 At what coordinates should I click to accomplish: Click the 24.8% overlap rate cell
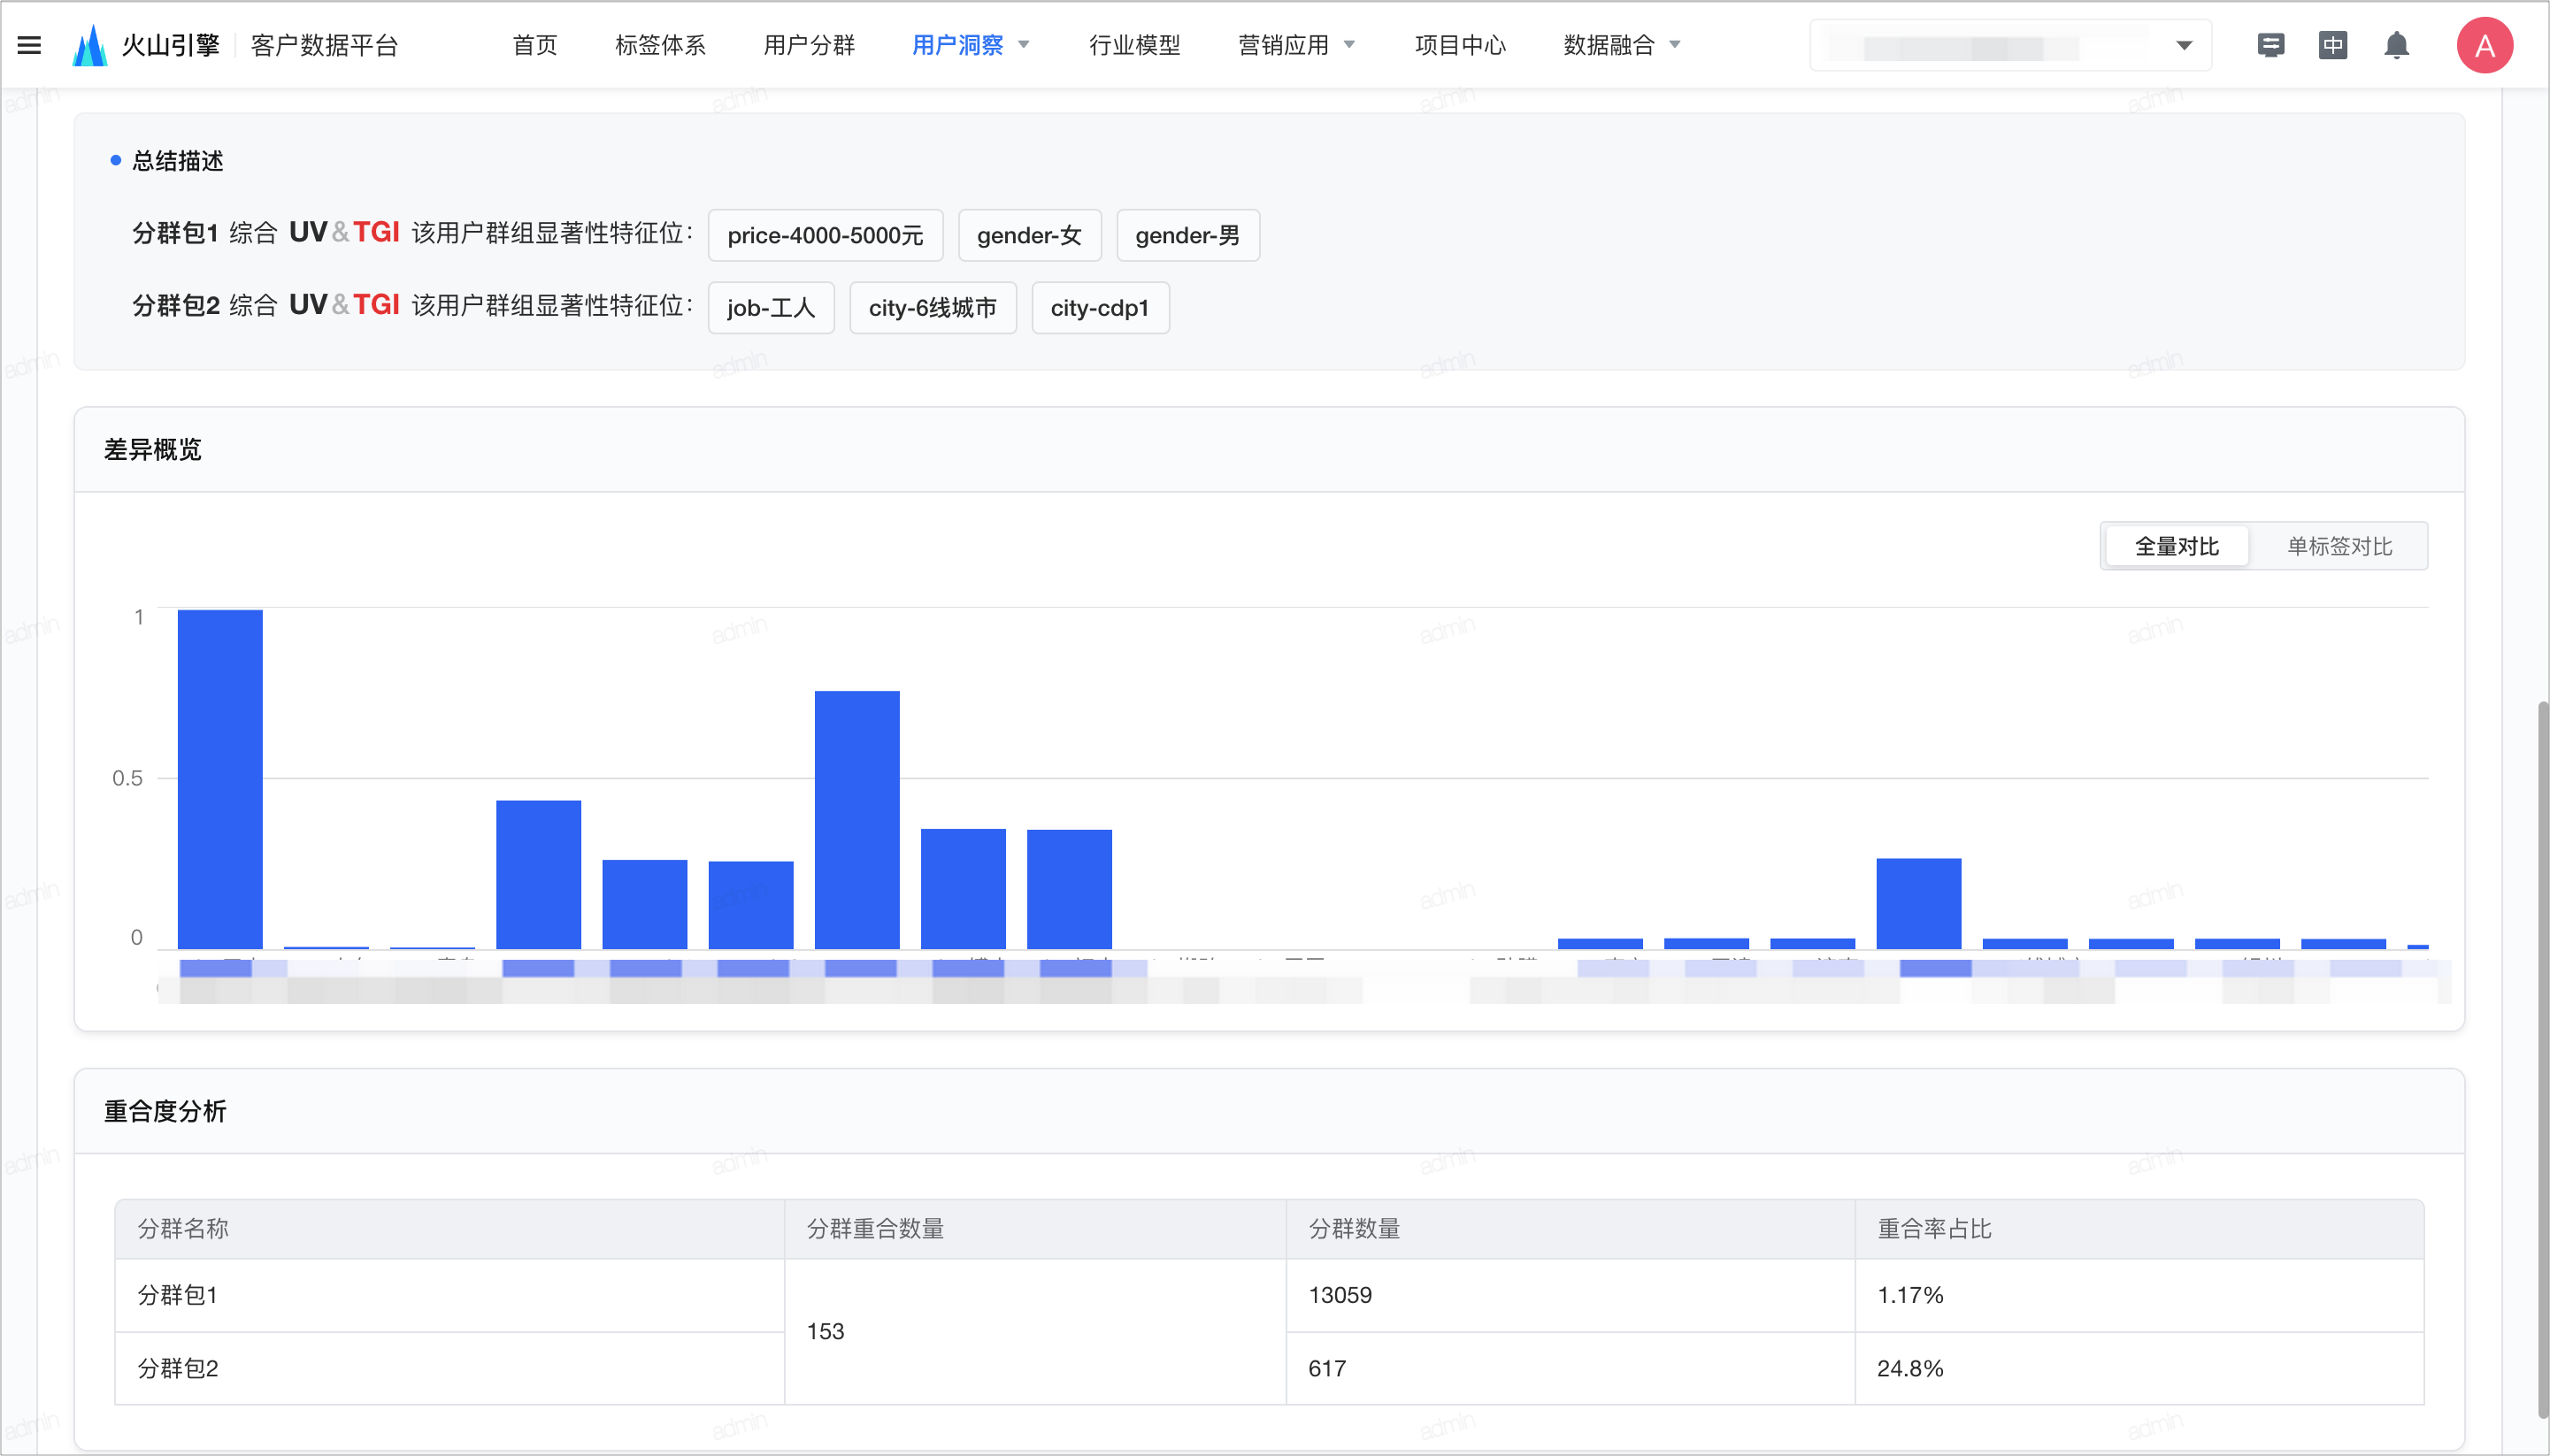pyautogui.click(x=2139, y=1368)
